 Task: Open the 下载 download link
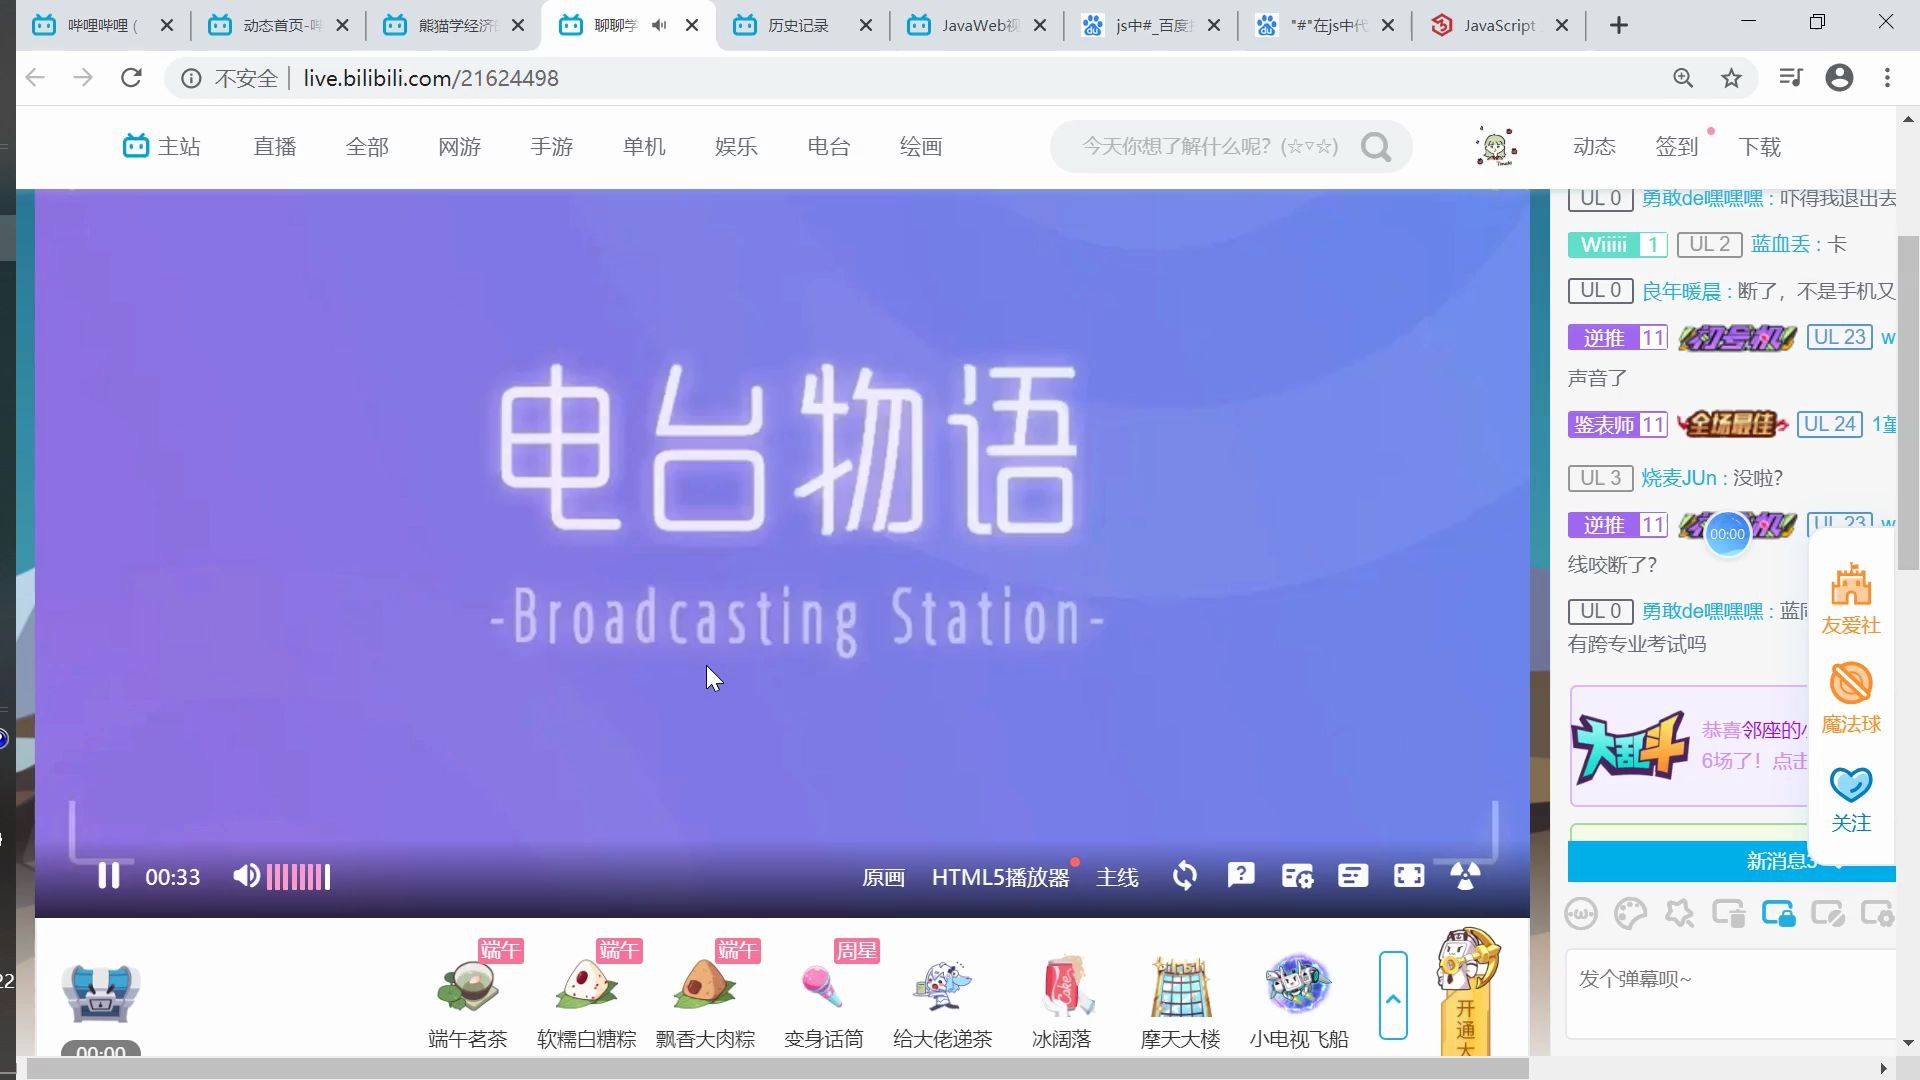(x=1760, y=147)
